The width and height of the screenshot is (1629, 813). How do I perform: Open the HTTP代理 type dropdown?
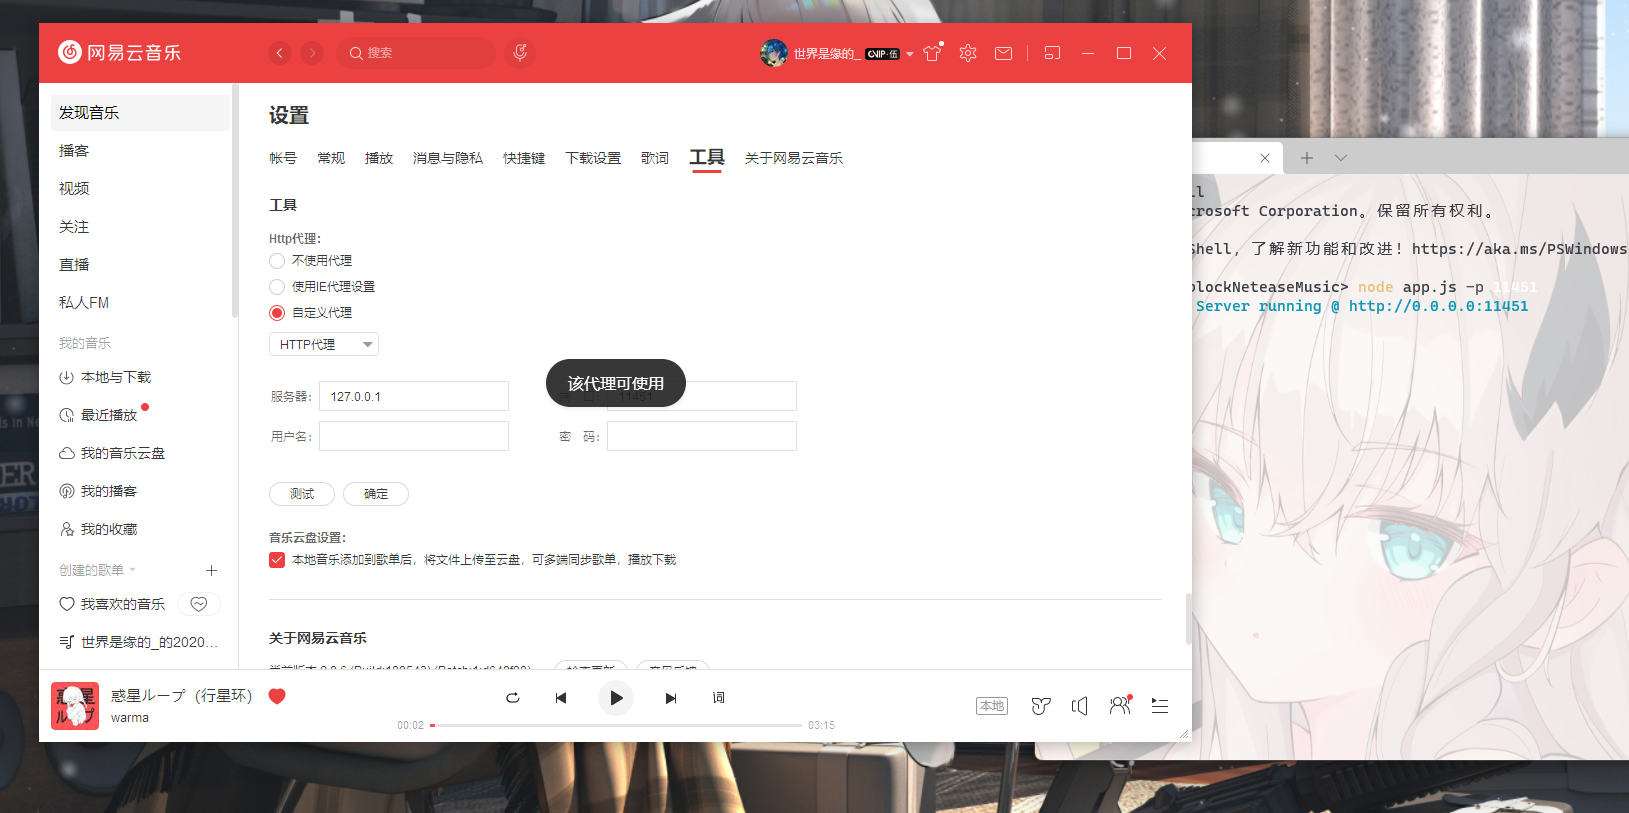pyautogui.click(x=324, y=344)
